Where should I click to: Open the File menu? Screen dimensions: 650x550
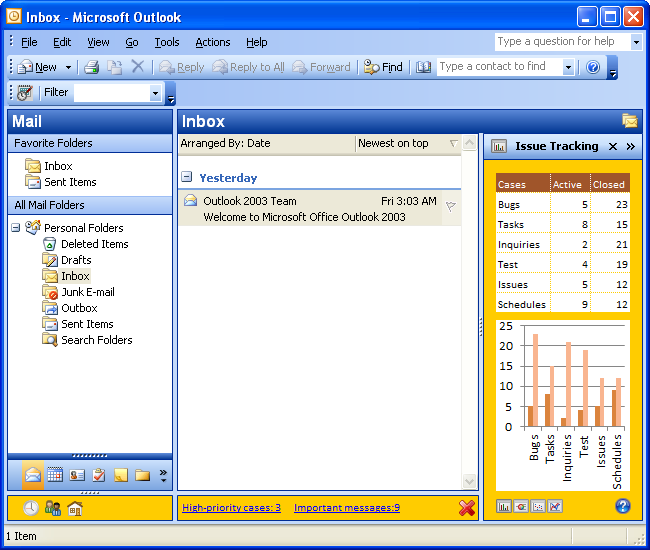(x=29, y=42)
